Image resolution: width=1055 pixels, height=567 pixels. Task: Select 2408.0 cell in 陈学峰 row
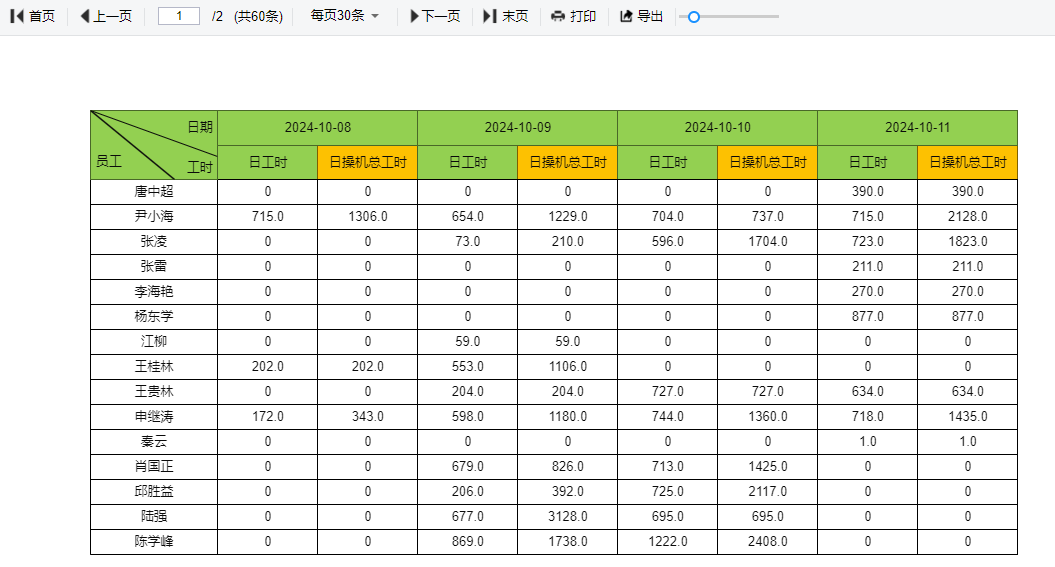point(768,541)
